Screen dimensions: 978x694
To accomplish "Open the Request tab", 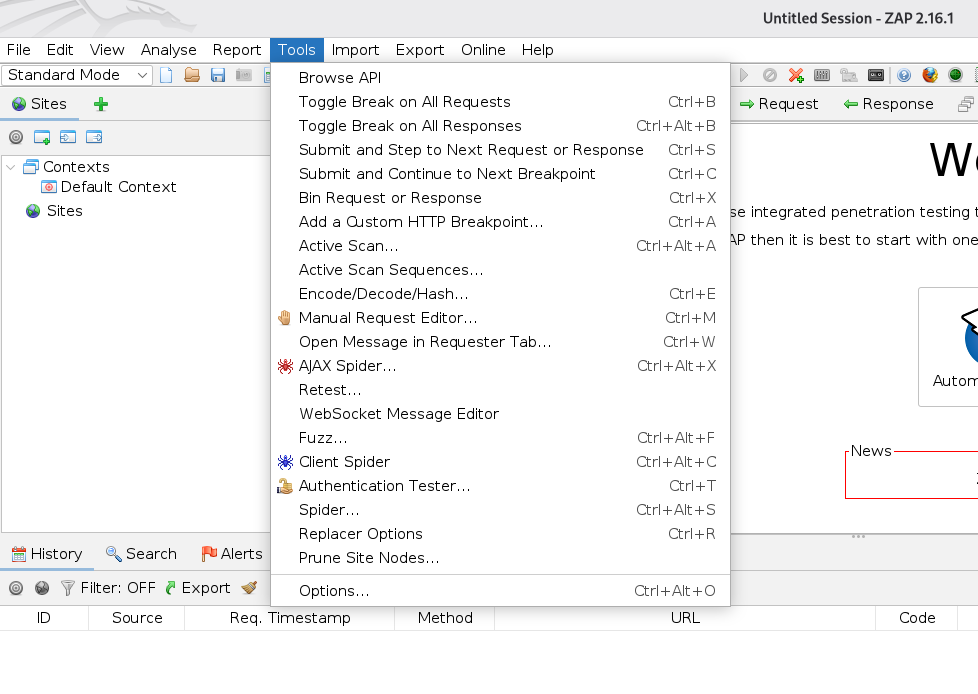I will click(x=779, y=104).
